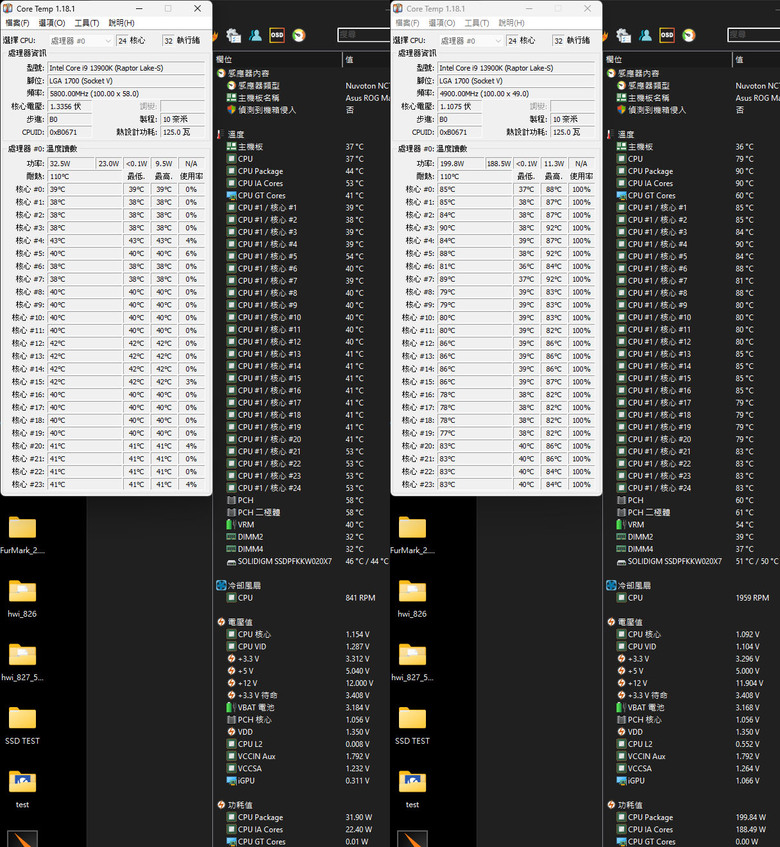Click the VRM icon on the 54 °C row
This screenshot has height=847, width=780.
point(620,525)
